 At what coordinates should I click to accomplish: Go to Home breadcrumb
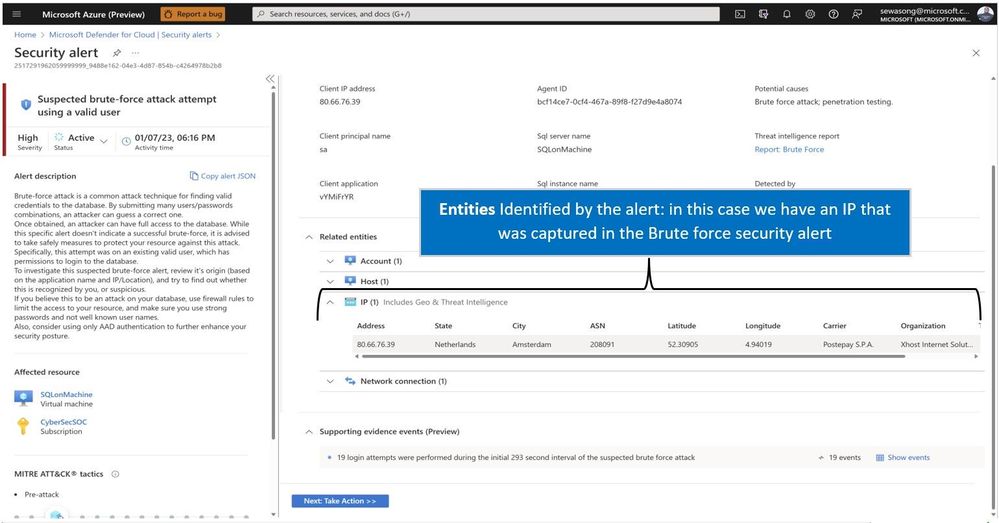click(25, 34)
